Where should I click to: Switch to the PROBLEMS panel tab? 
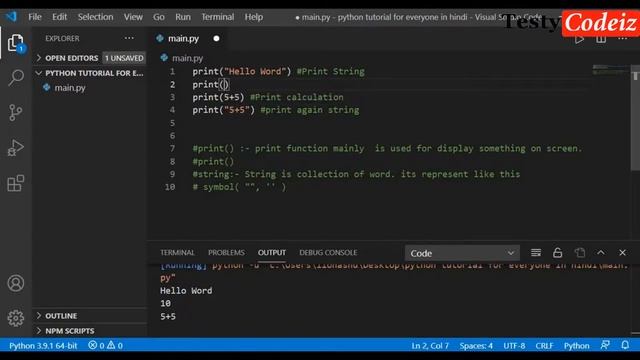226,253
